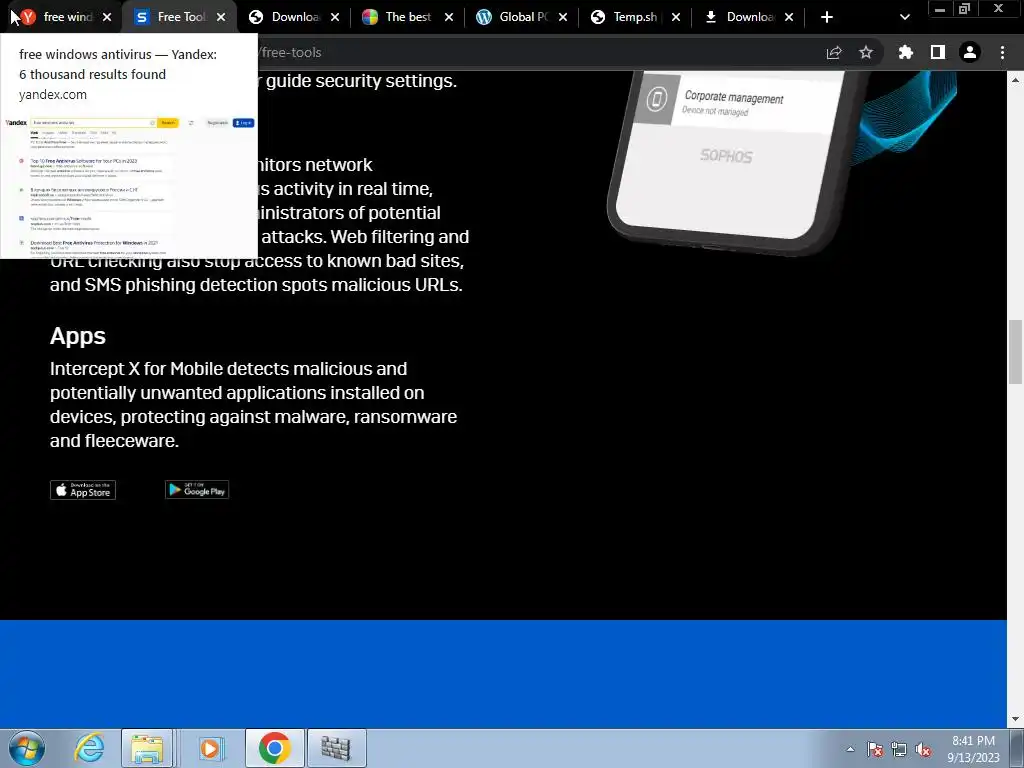Open a new tab with plus button
Screen dimensions: 1024x768
[827, 17]
